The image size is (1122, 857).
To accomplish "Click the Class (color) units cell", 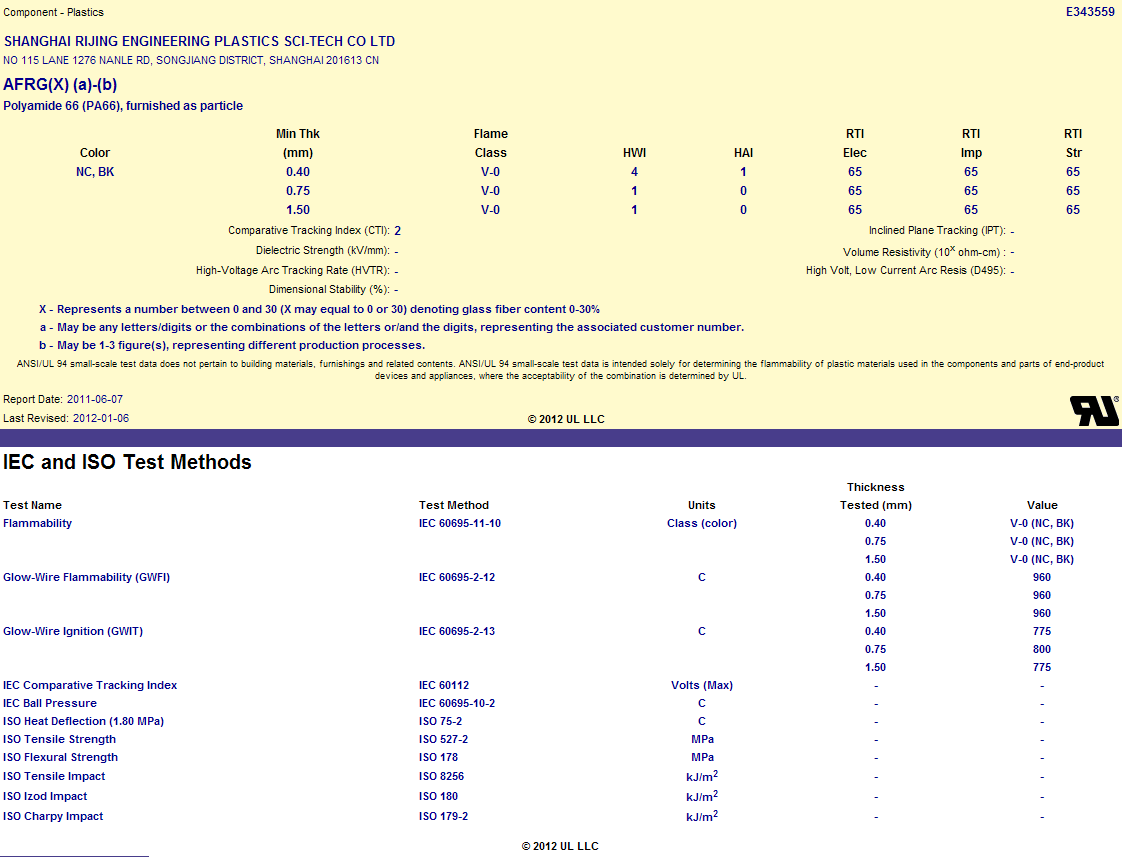I will click(x=702, y=523).
